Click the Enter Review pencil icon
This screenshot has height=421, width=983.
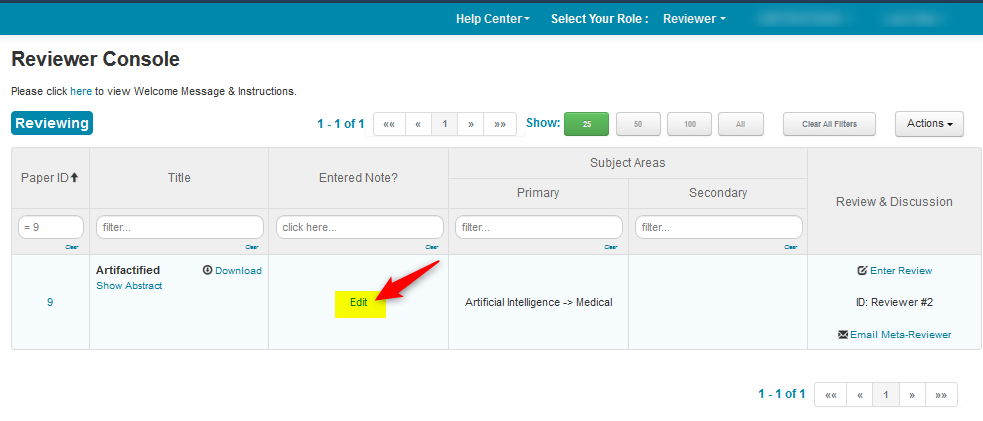(x=862, y=270)
